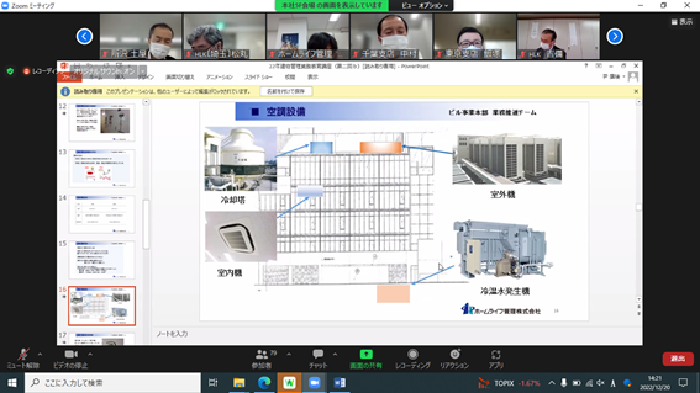
Task: Expand the audio options caret beside mute
Action: click(40, 354)
